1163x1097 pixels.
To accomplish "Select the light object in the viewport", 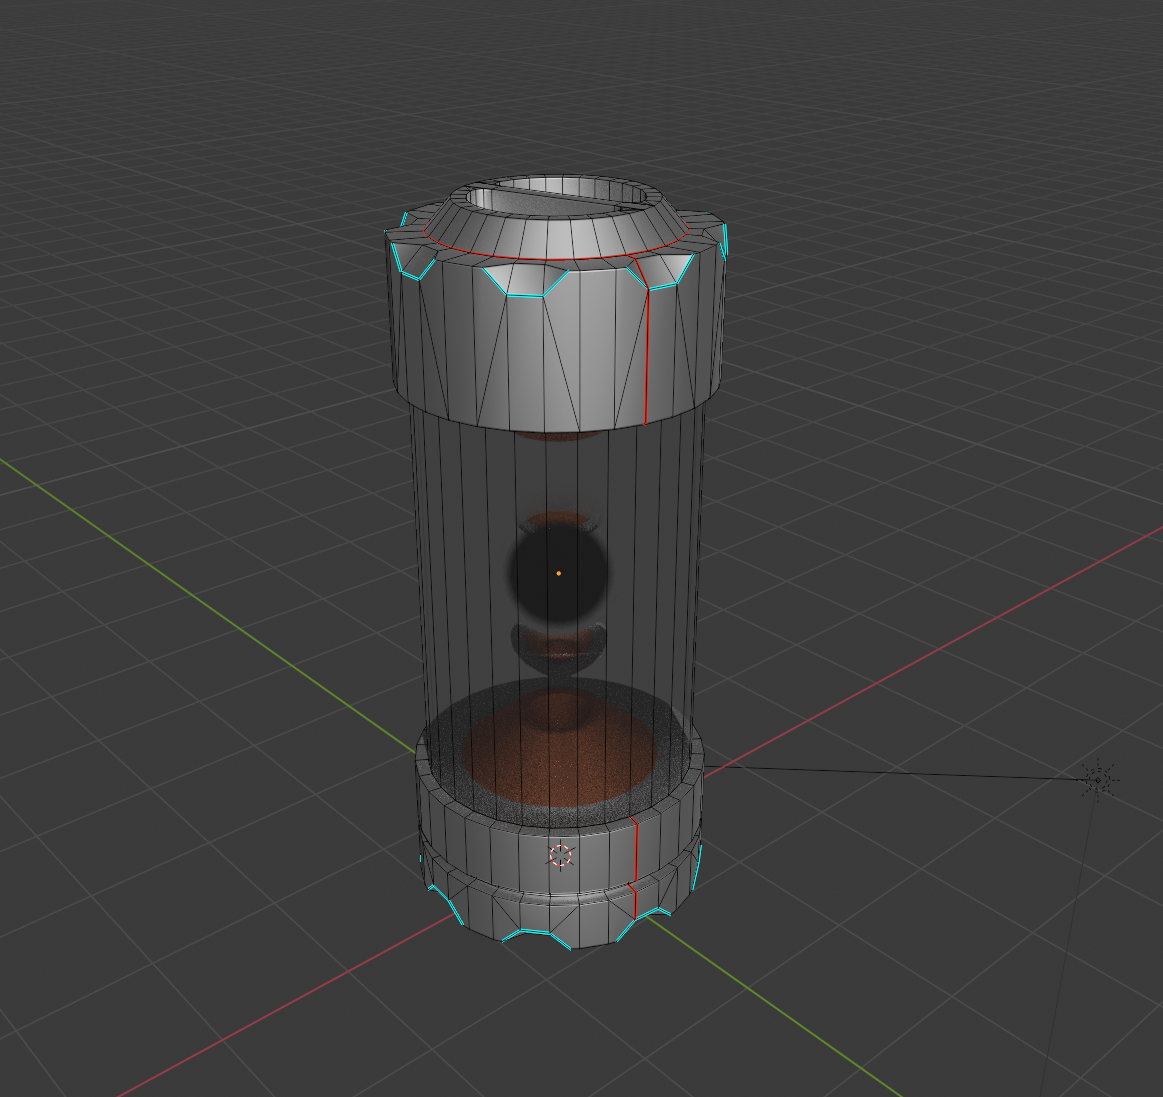I will pos(1098,779).
